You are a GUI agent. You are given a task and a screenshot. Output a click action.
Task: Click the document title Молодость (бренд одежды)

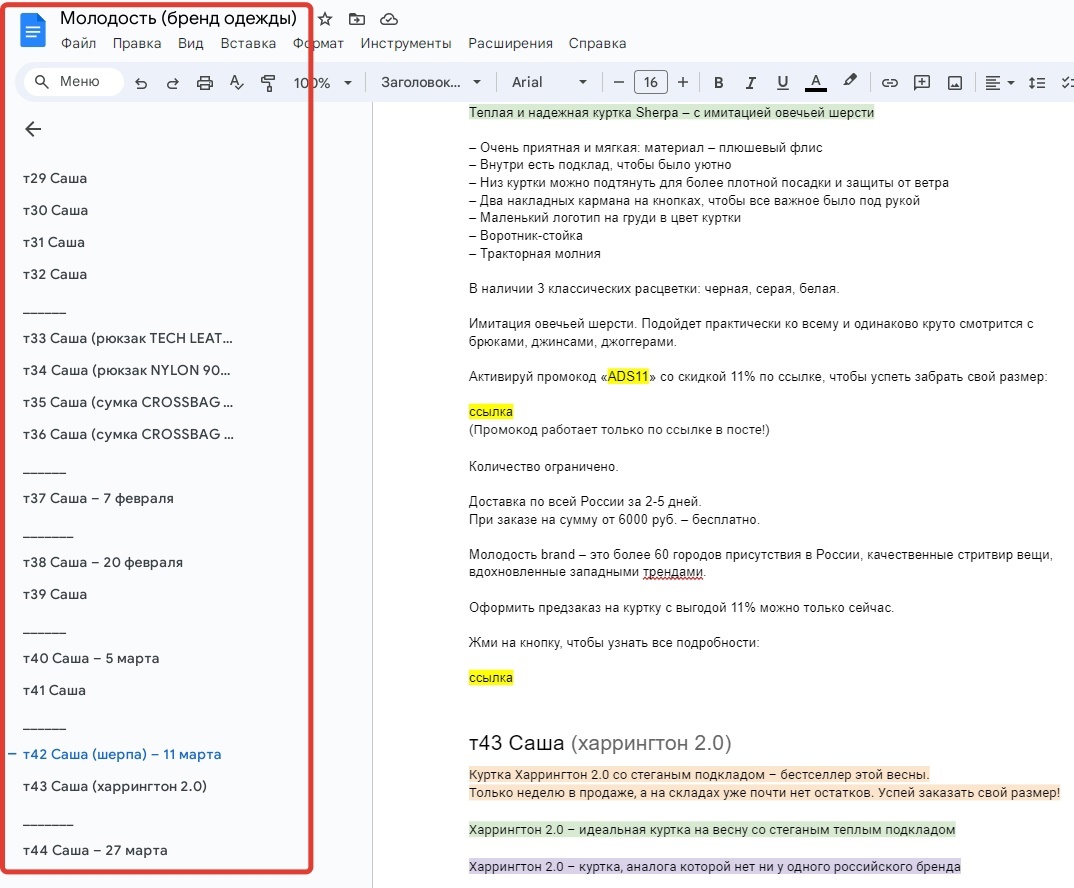point(178,18)
